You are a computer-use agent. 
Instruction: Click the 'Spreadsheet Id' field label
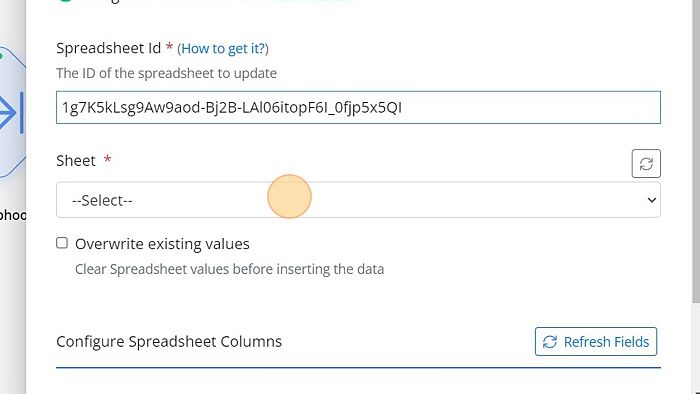pyautogui.click(x=108, y=48)
